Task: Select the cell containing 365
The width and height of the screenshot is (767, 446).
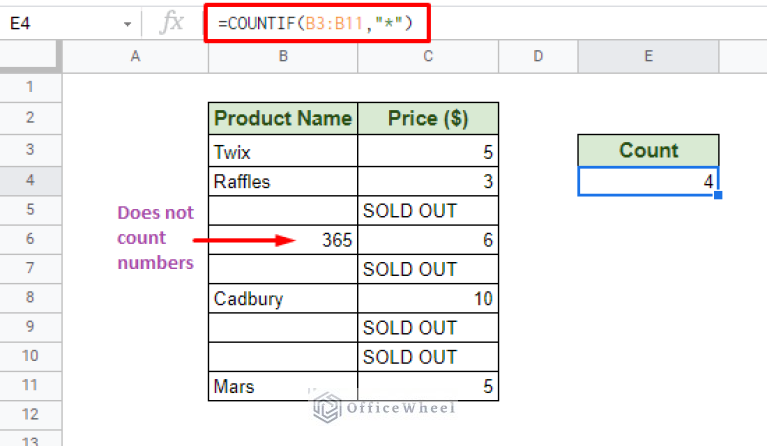Action: coord(283,240)
